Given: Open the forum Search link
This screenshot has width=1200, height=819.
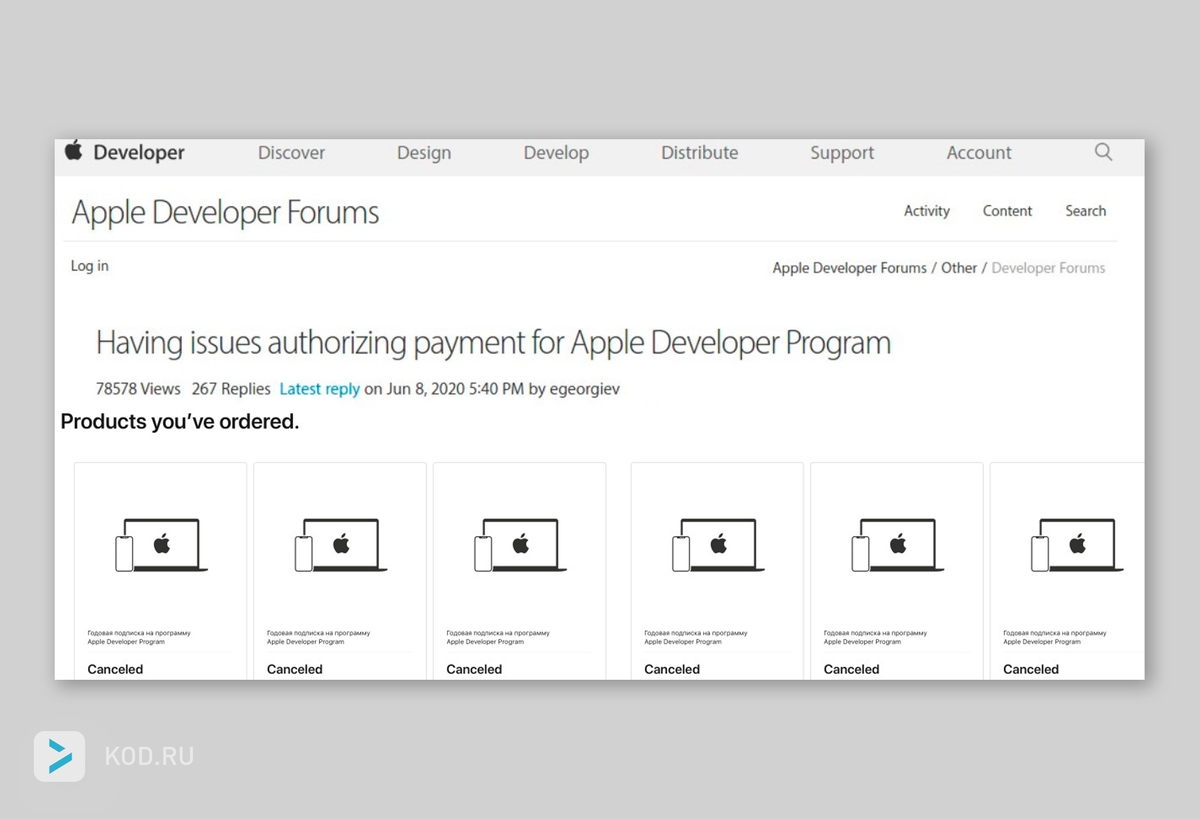Looking at the screenshot, I should tap(1085, 211).
